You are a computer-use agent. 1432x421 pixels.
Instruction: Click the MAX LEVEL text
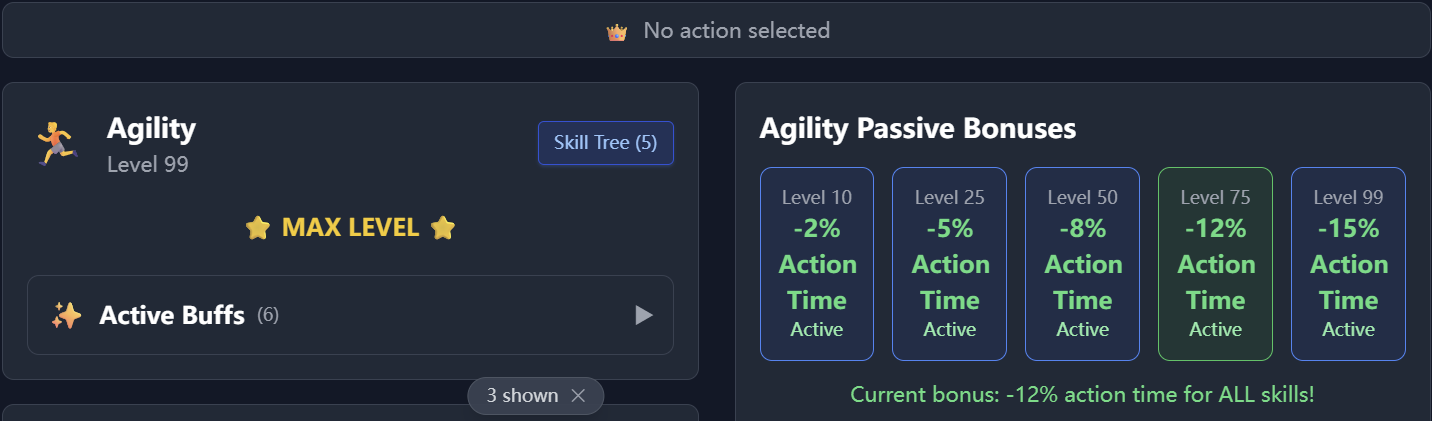[x=350, y=228]
